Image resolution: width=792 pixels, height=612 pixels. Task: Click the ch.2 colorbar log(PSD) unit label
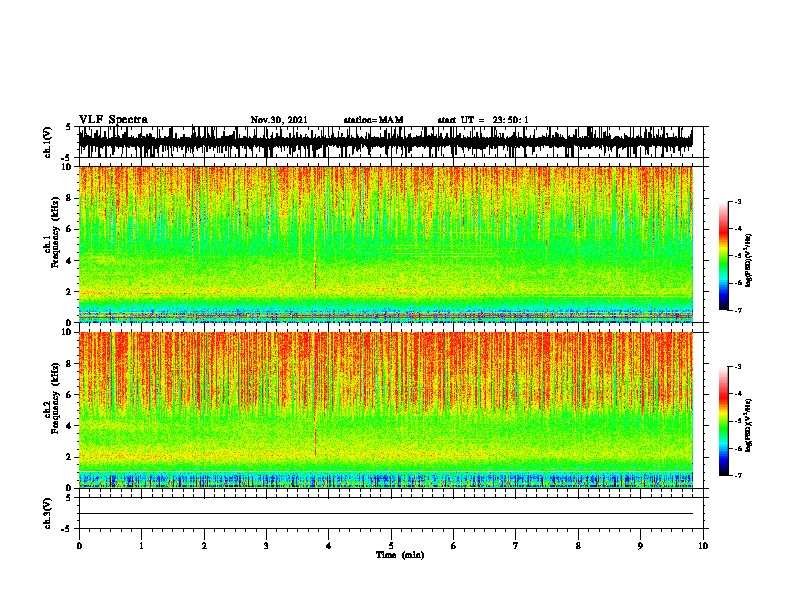[x=749, y=425]
